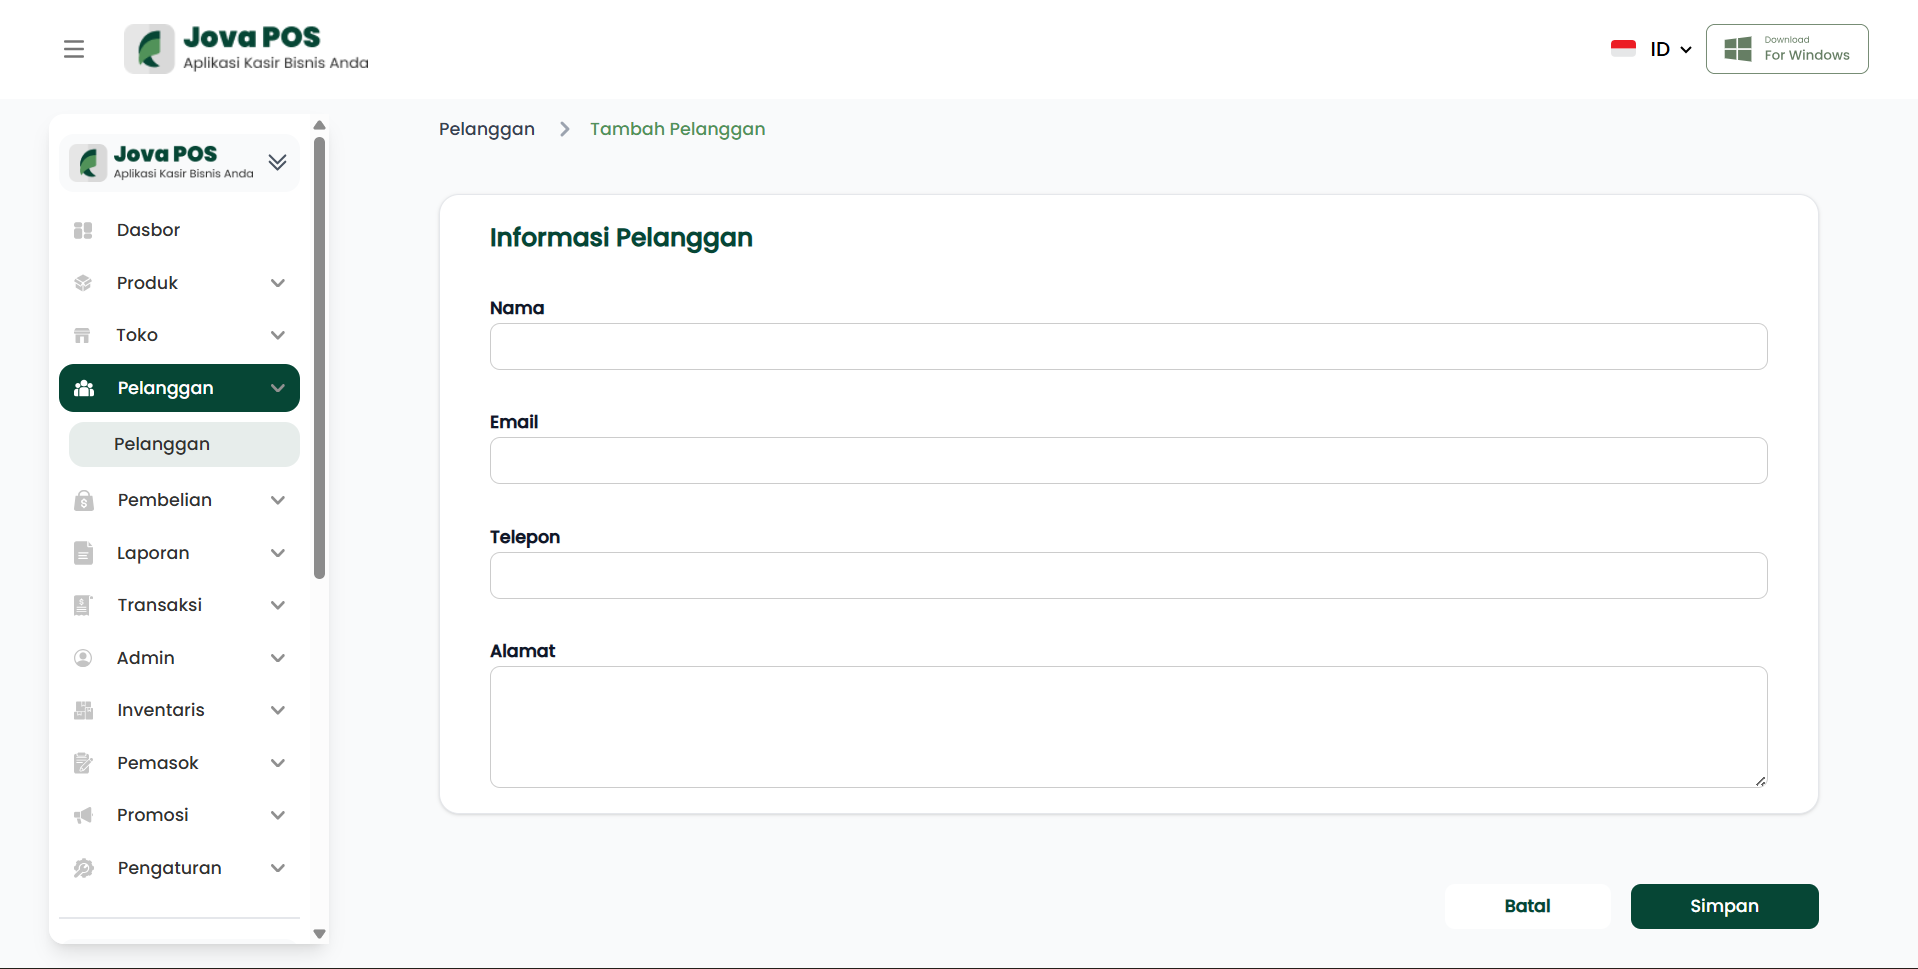Click the Dasbor grid icon
Screen dimensions: 1918x969
pyautogui.click(x=83, y=230)
